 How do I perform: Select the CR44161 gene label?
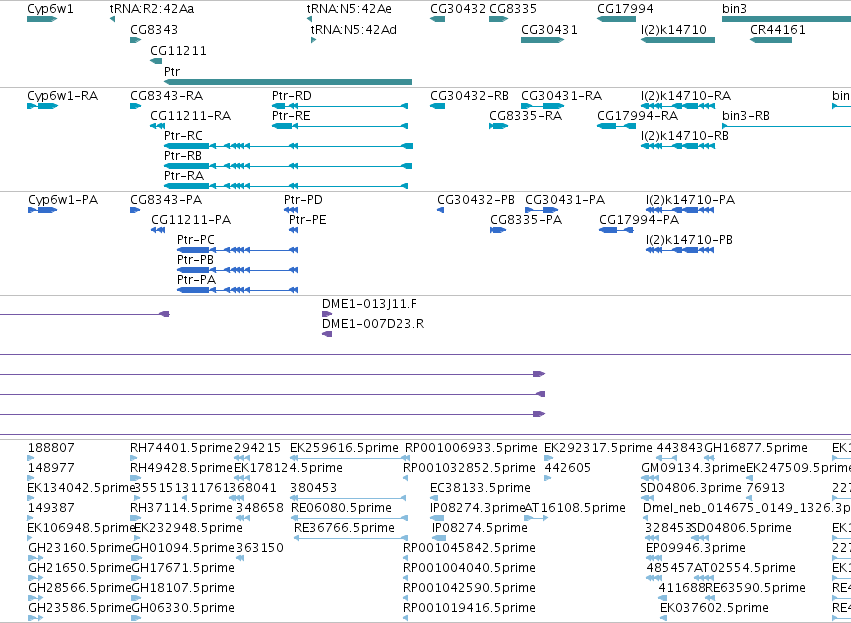click(778, 29)
